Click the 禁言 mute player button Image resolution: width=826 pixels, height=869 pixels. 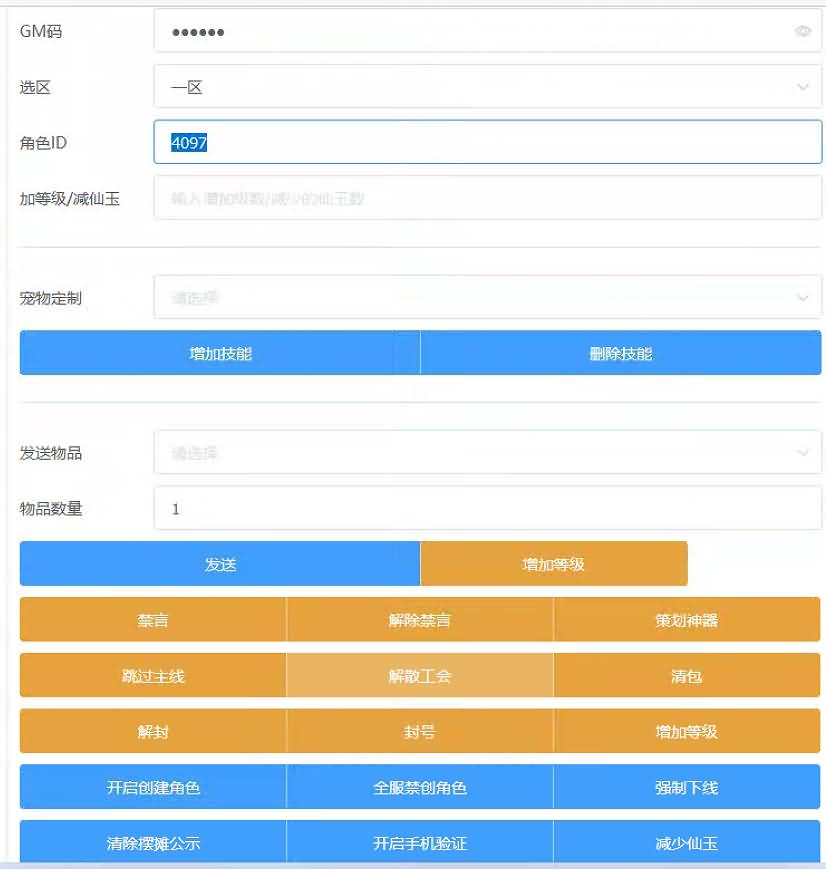151,619
